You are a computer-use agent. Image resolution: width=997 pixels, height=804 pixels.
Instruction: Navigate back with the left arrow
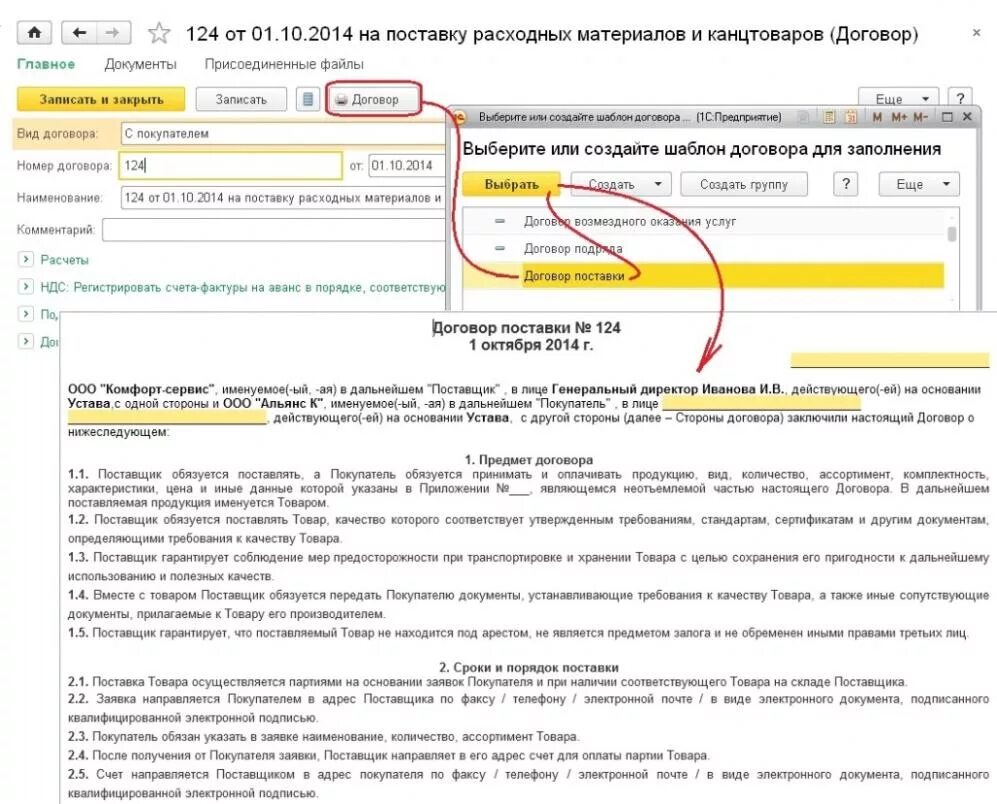[x=79, y=33]
